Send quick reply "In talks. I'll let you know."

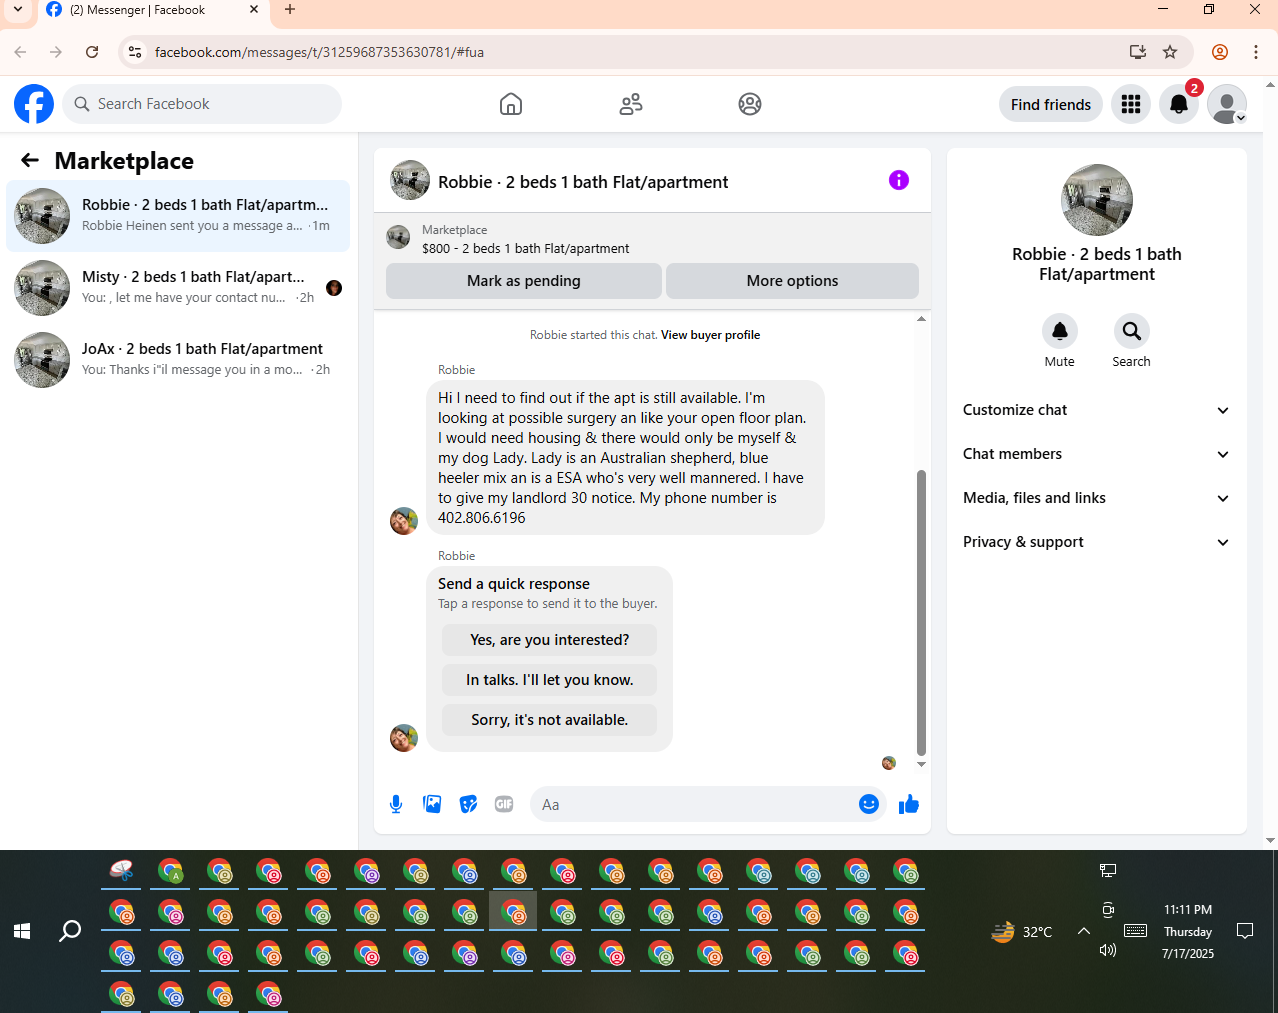pos(550,680)
